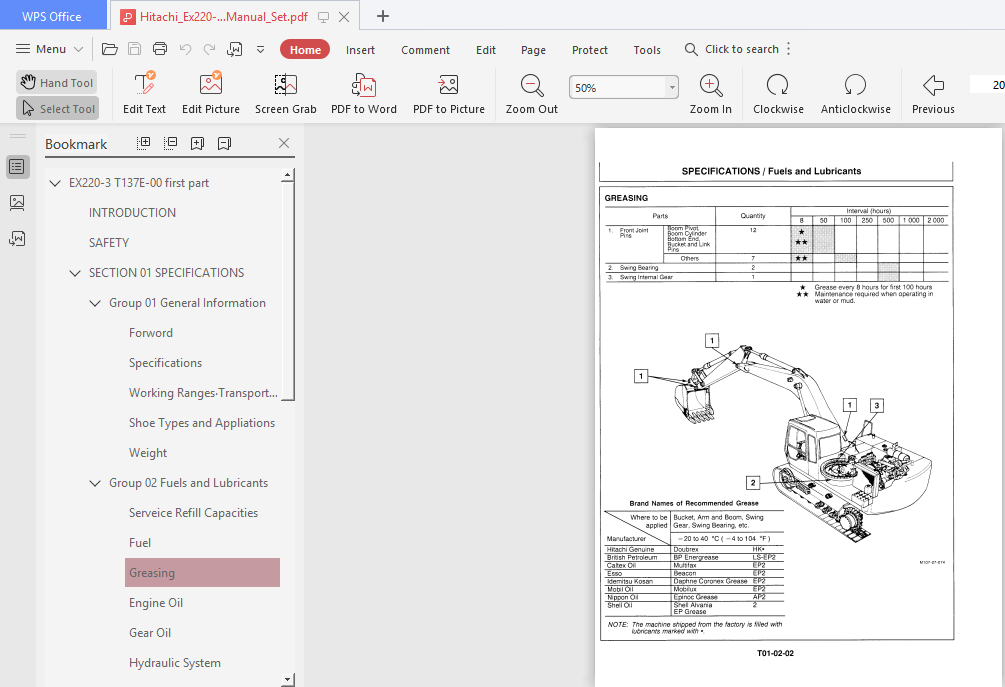Screen dimensions: 1005x687
Task: Open the Protect tab
Action: (x=590, y=50)
